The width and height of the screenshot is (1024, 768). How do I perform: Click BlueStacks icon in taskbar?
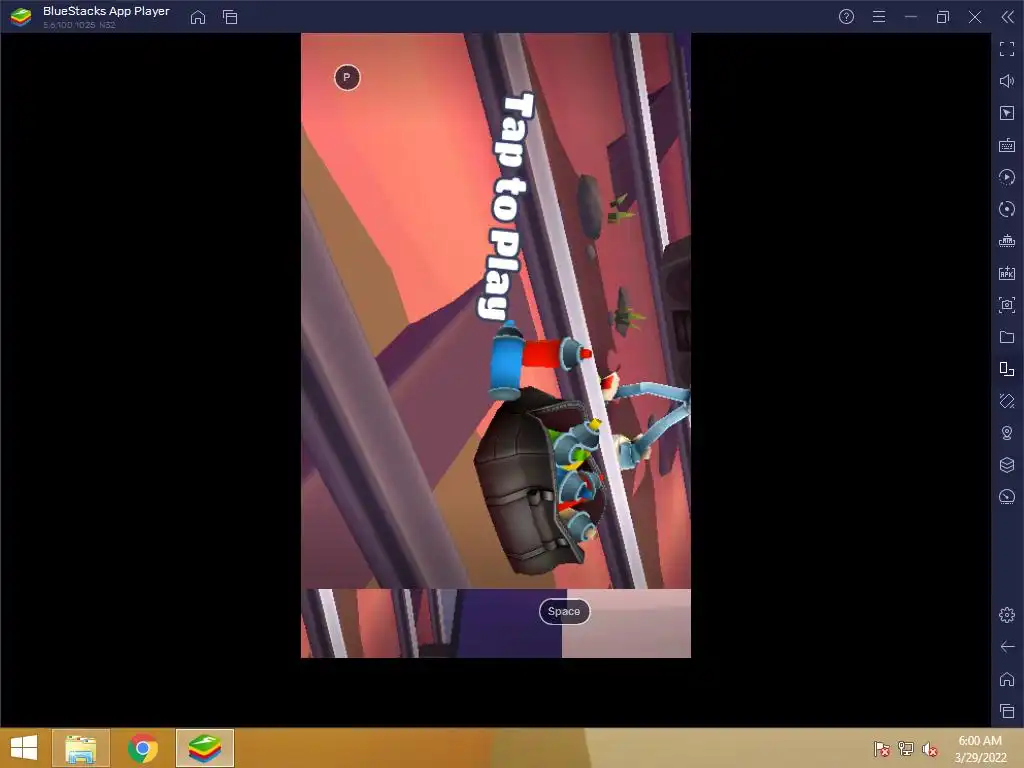click(x=205, y=748)
